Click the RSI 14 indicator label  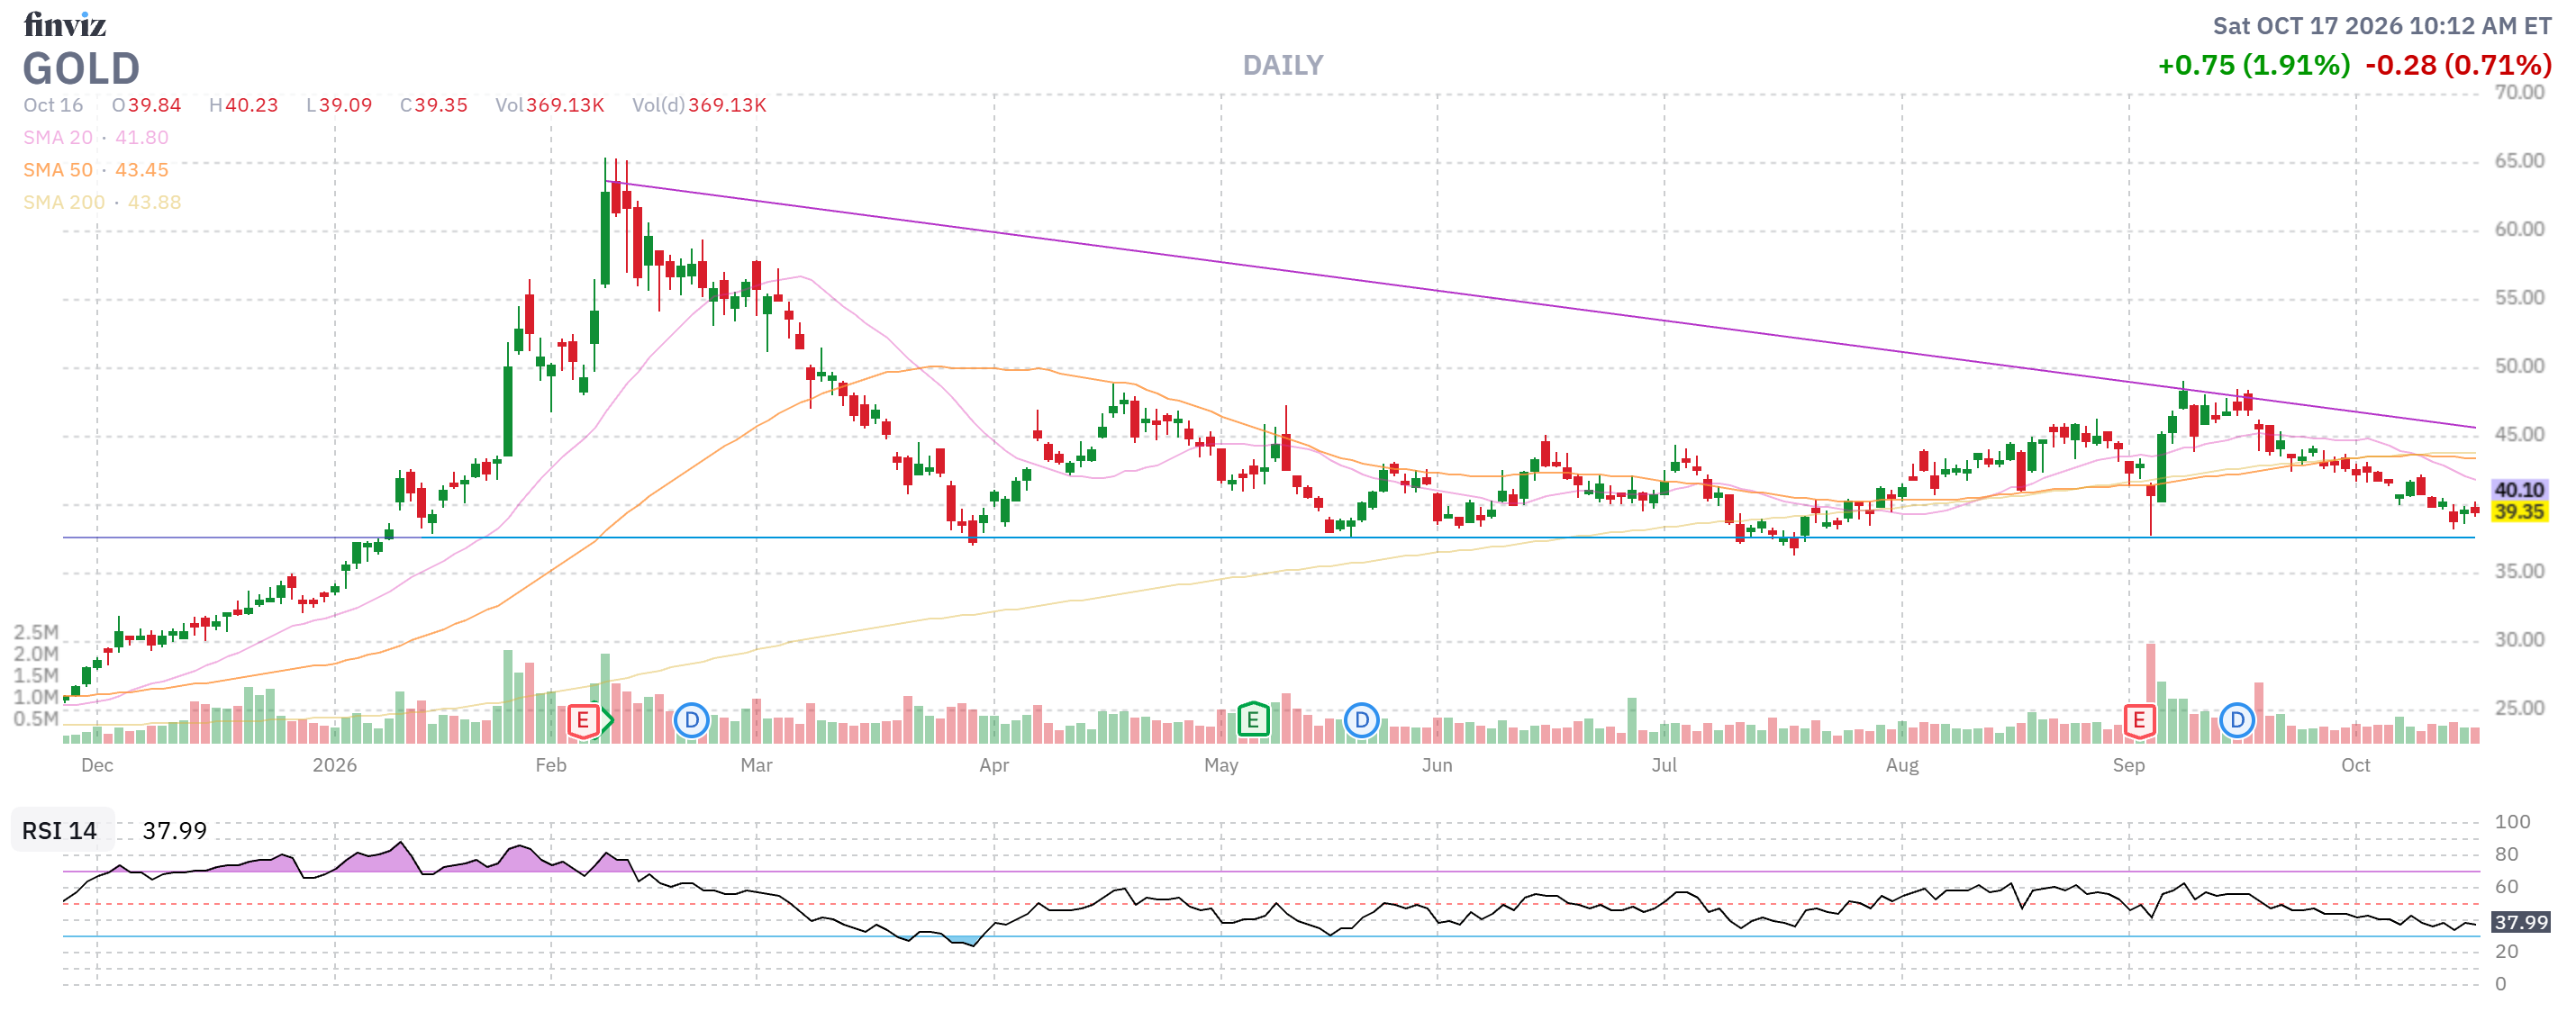(x=60, y=831)
